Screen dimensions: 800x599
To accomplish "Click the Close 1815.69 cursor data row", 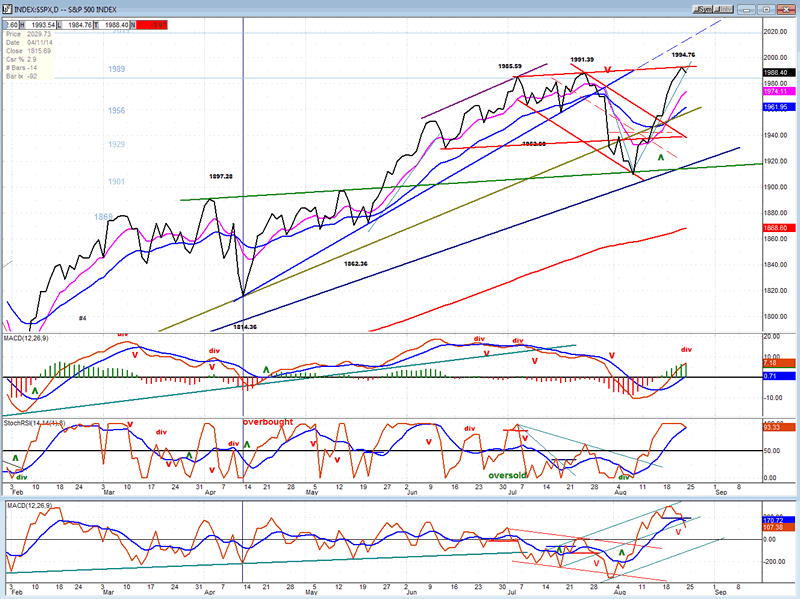I will click(29, 51).
